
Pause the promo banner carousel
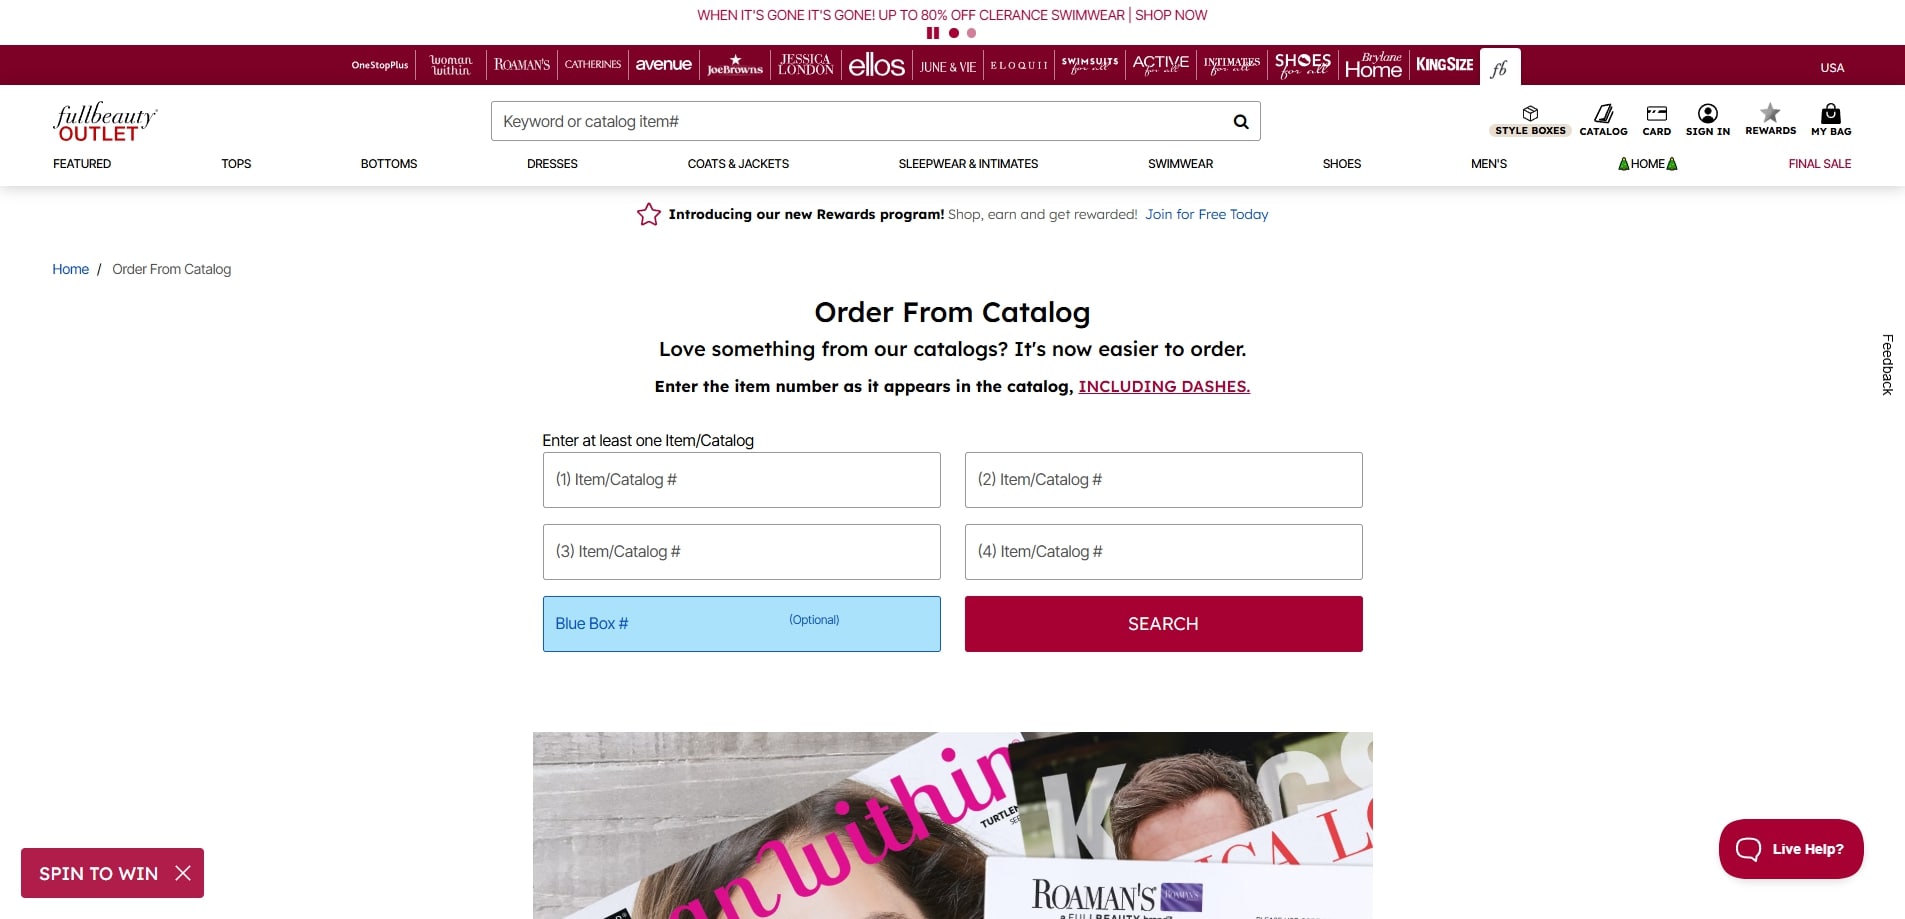[x=933, y=33]
